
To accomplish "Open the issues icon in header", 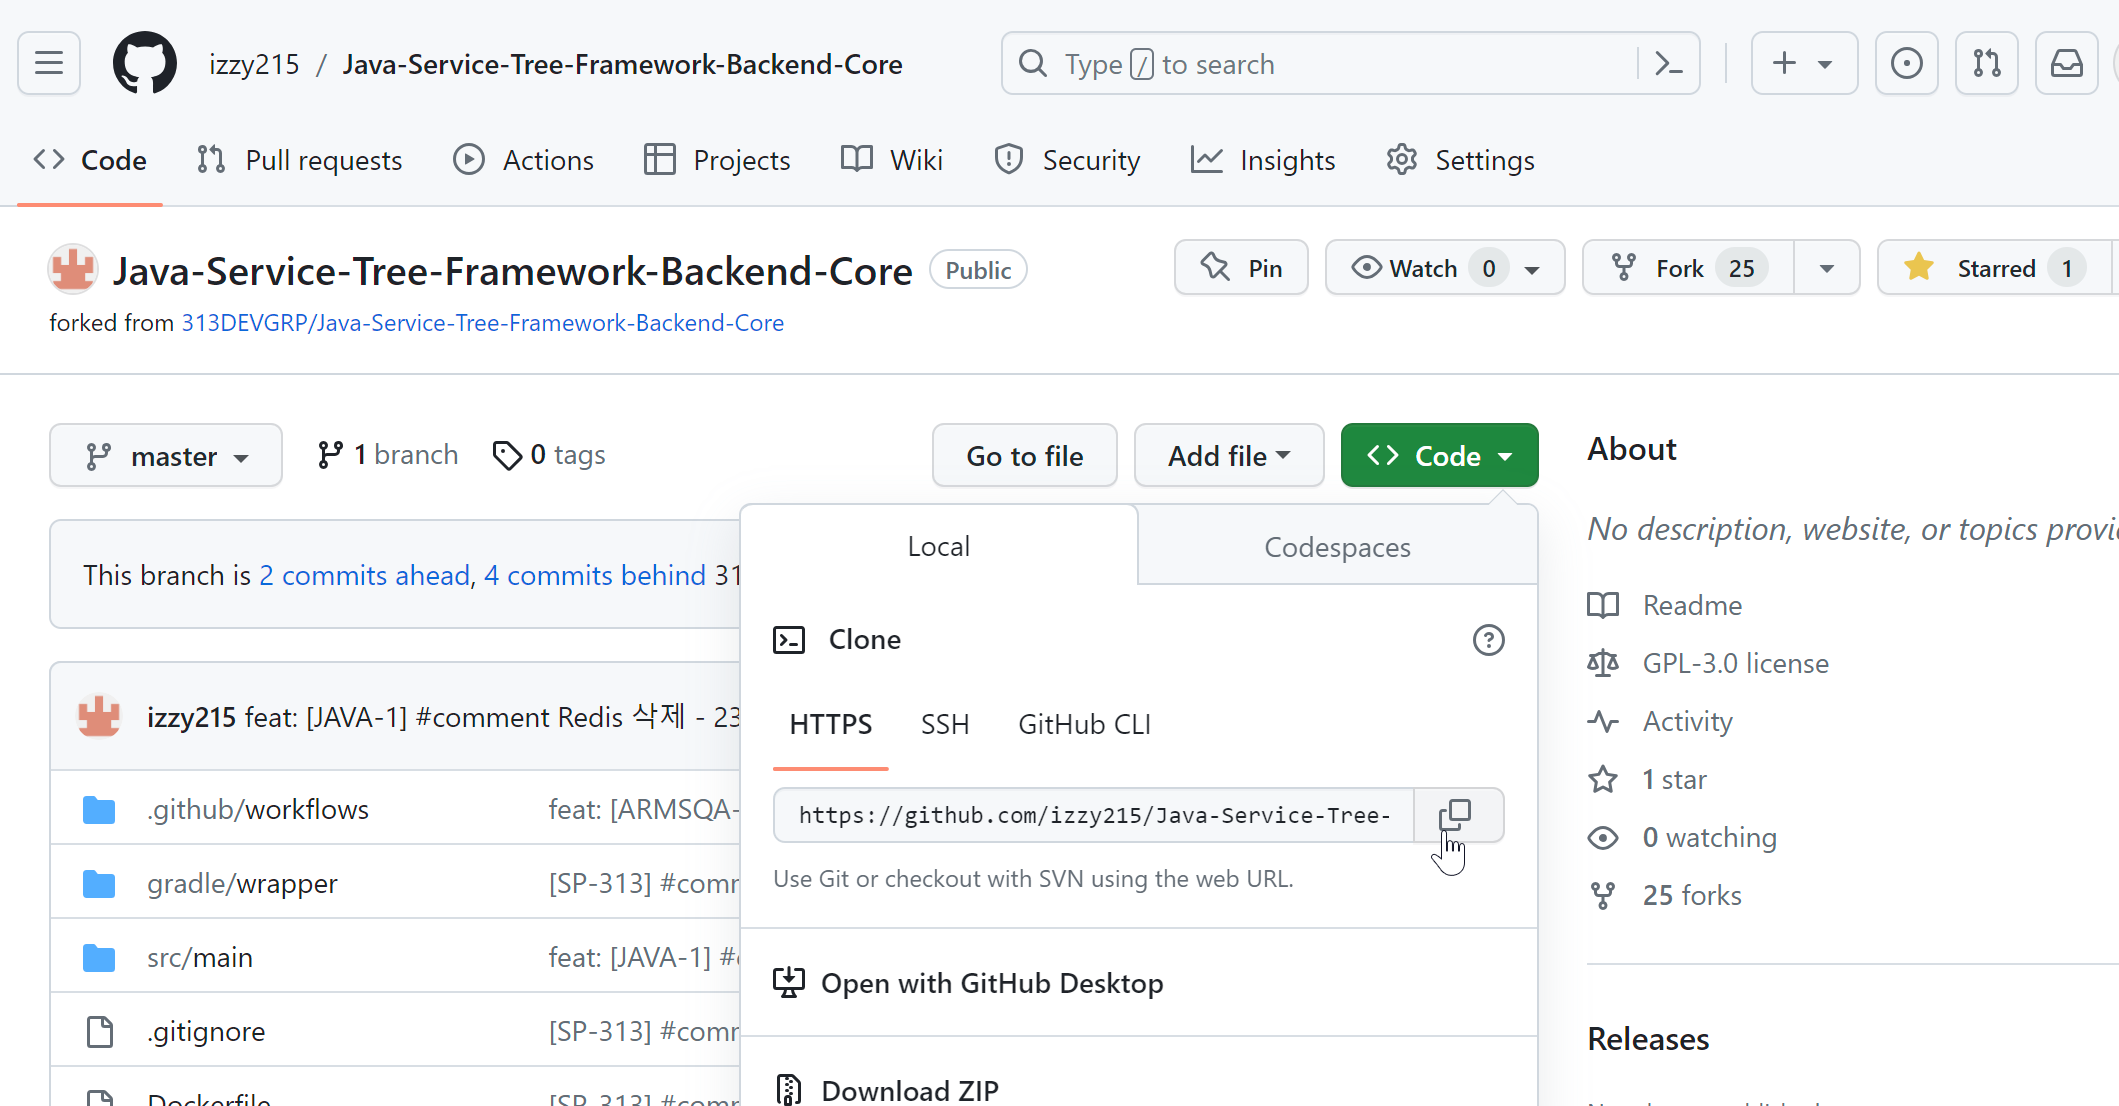I will click(x=1906, y=64).
